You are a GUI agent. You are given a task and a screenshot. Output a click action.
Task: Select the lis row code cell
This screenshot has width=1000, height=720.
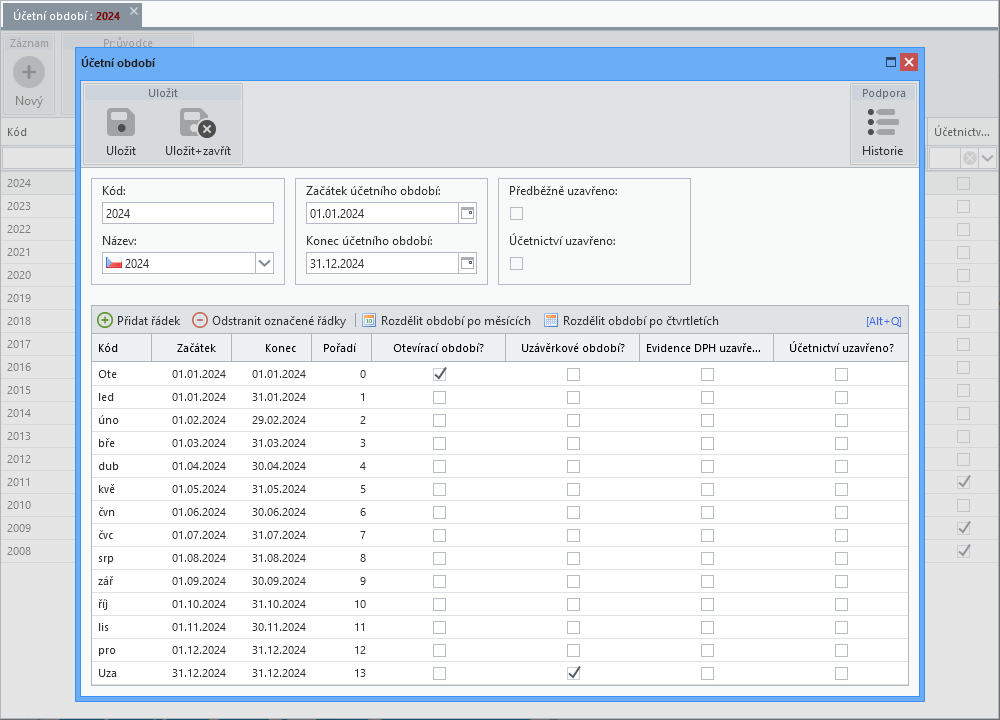tap(121, 627)
